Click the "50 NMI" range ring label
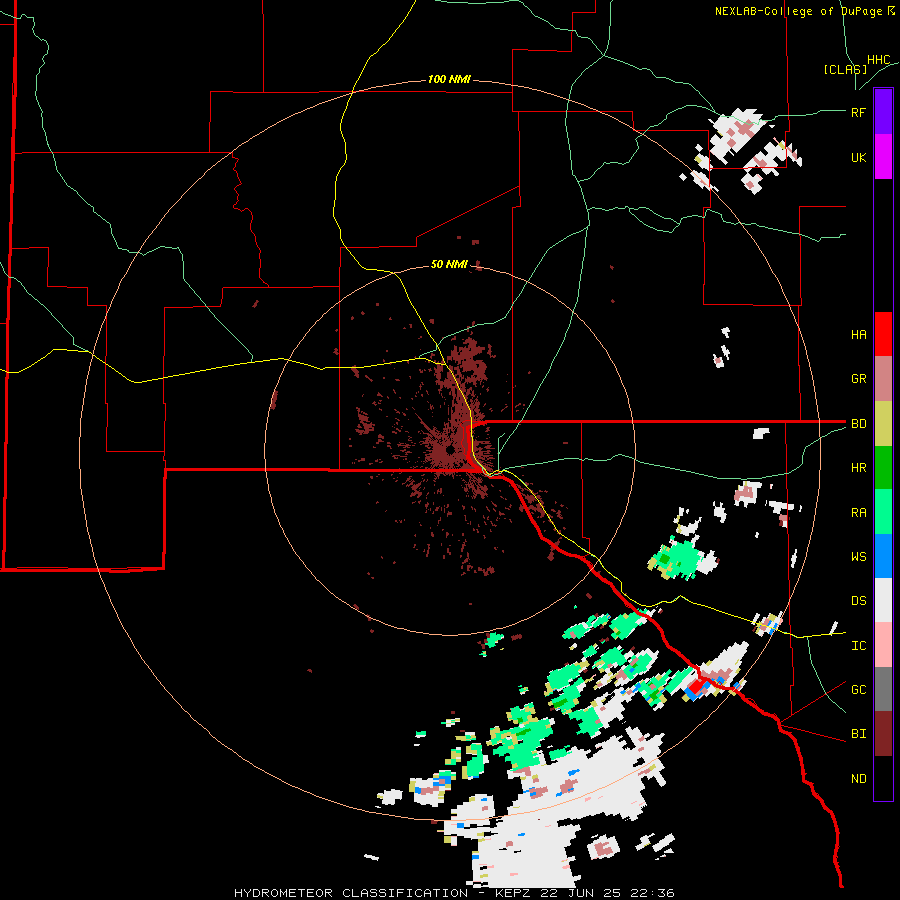The height and width of the screenshot is (900, 900). 449,264
